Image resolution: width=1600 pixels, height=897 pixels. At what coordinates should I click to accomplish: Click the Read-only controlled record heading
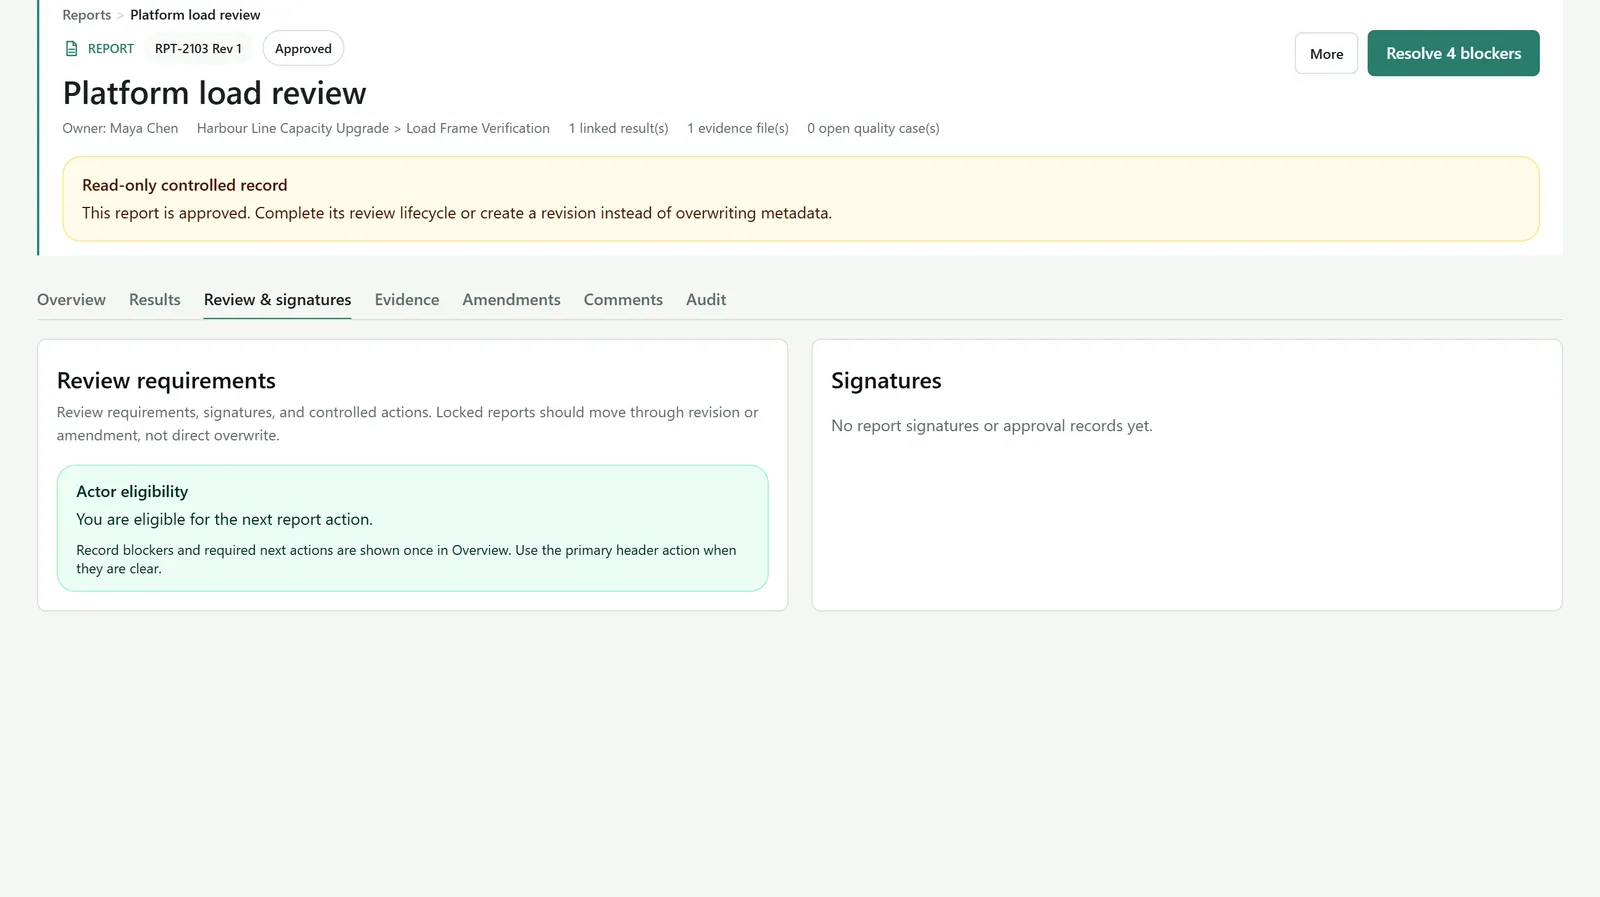[x=184, y=185]
